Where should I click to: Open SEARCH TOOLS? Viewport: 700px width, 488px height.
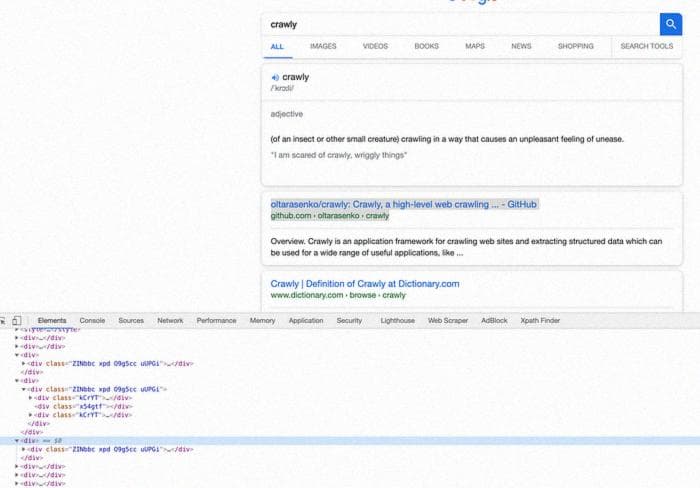click(x=646, y=46)
